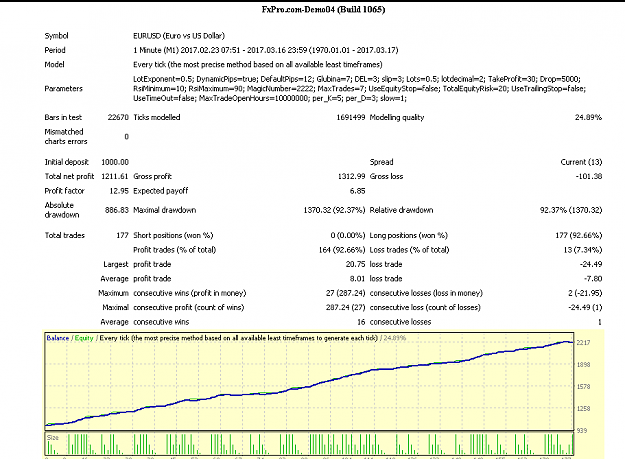Click the 2217 y-axis label on chart
Image resolution: width=625 pixels, height=459 pixels.
pos(583,343)
